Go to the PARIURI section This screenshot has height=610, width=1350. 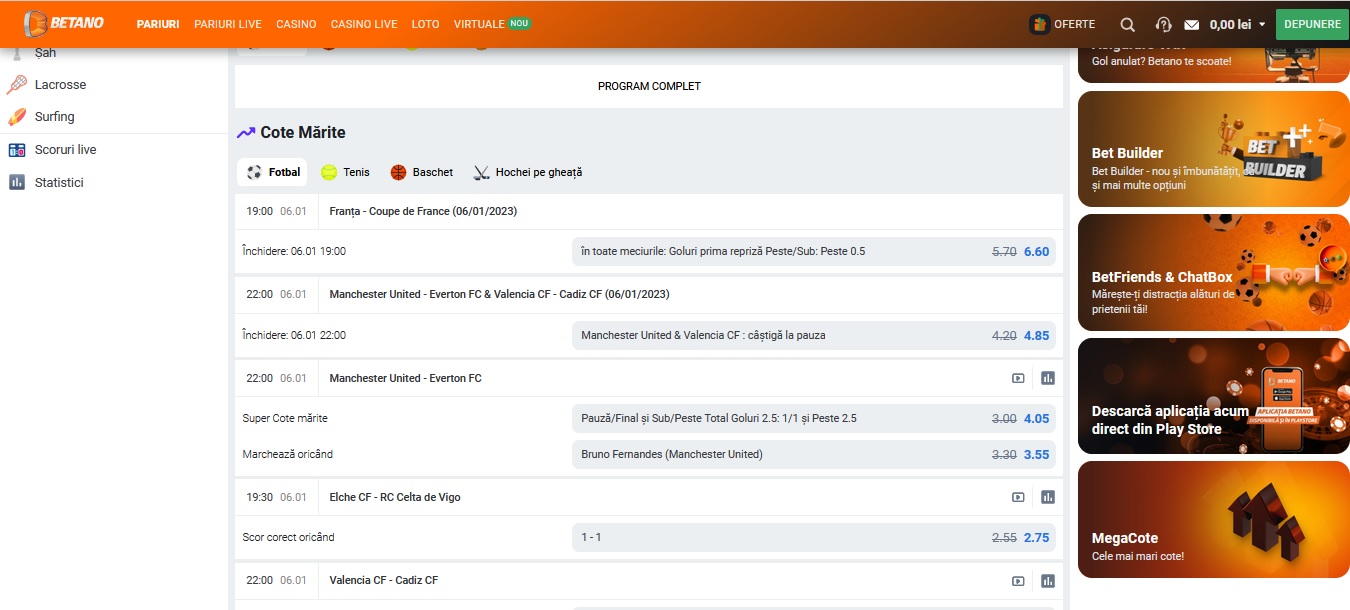[158, 24]
